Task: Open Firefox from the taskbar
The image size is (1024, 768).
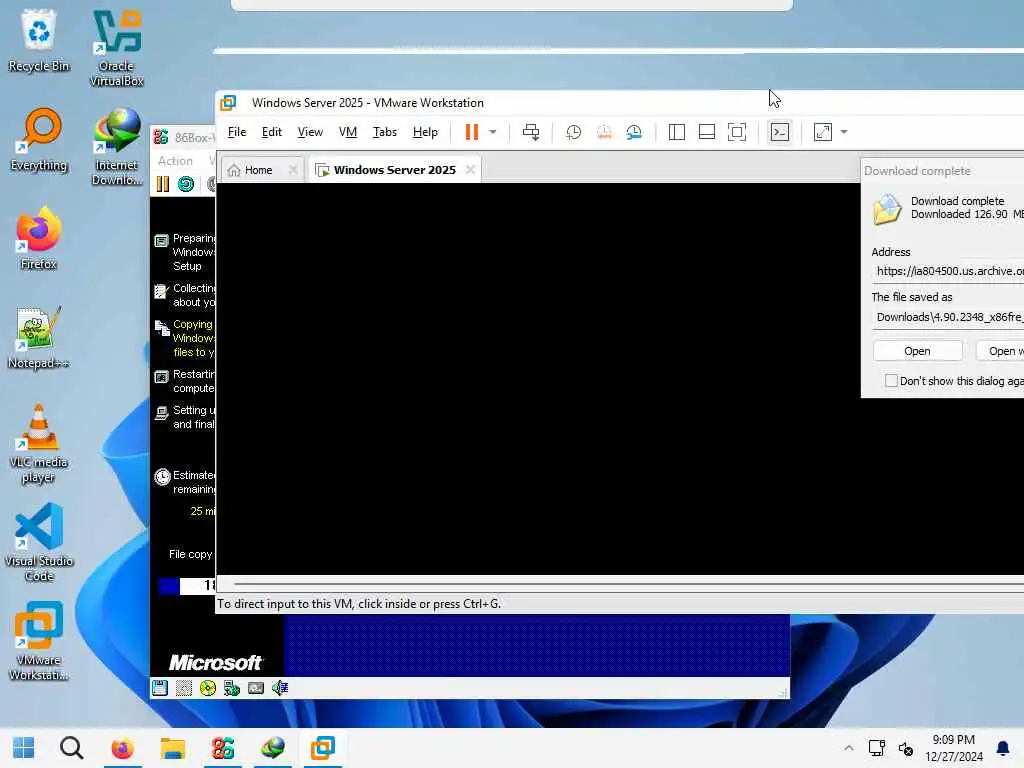Action: click(122, 748)
